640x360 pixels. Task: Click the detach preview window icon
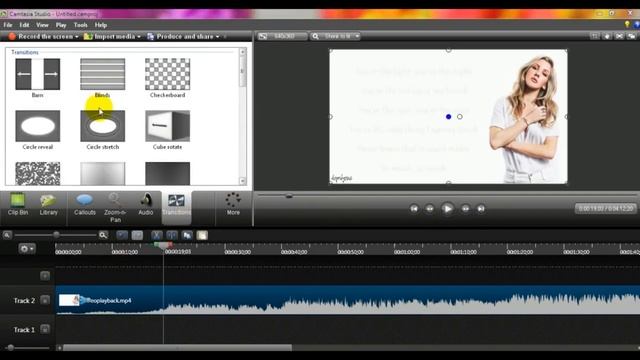point(631,36)
